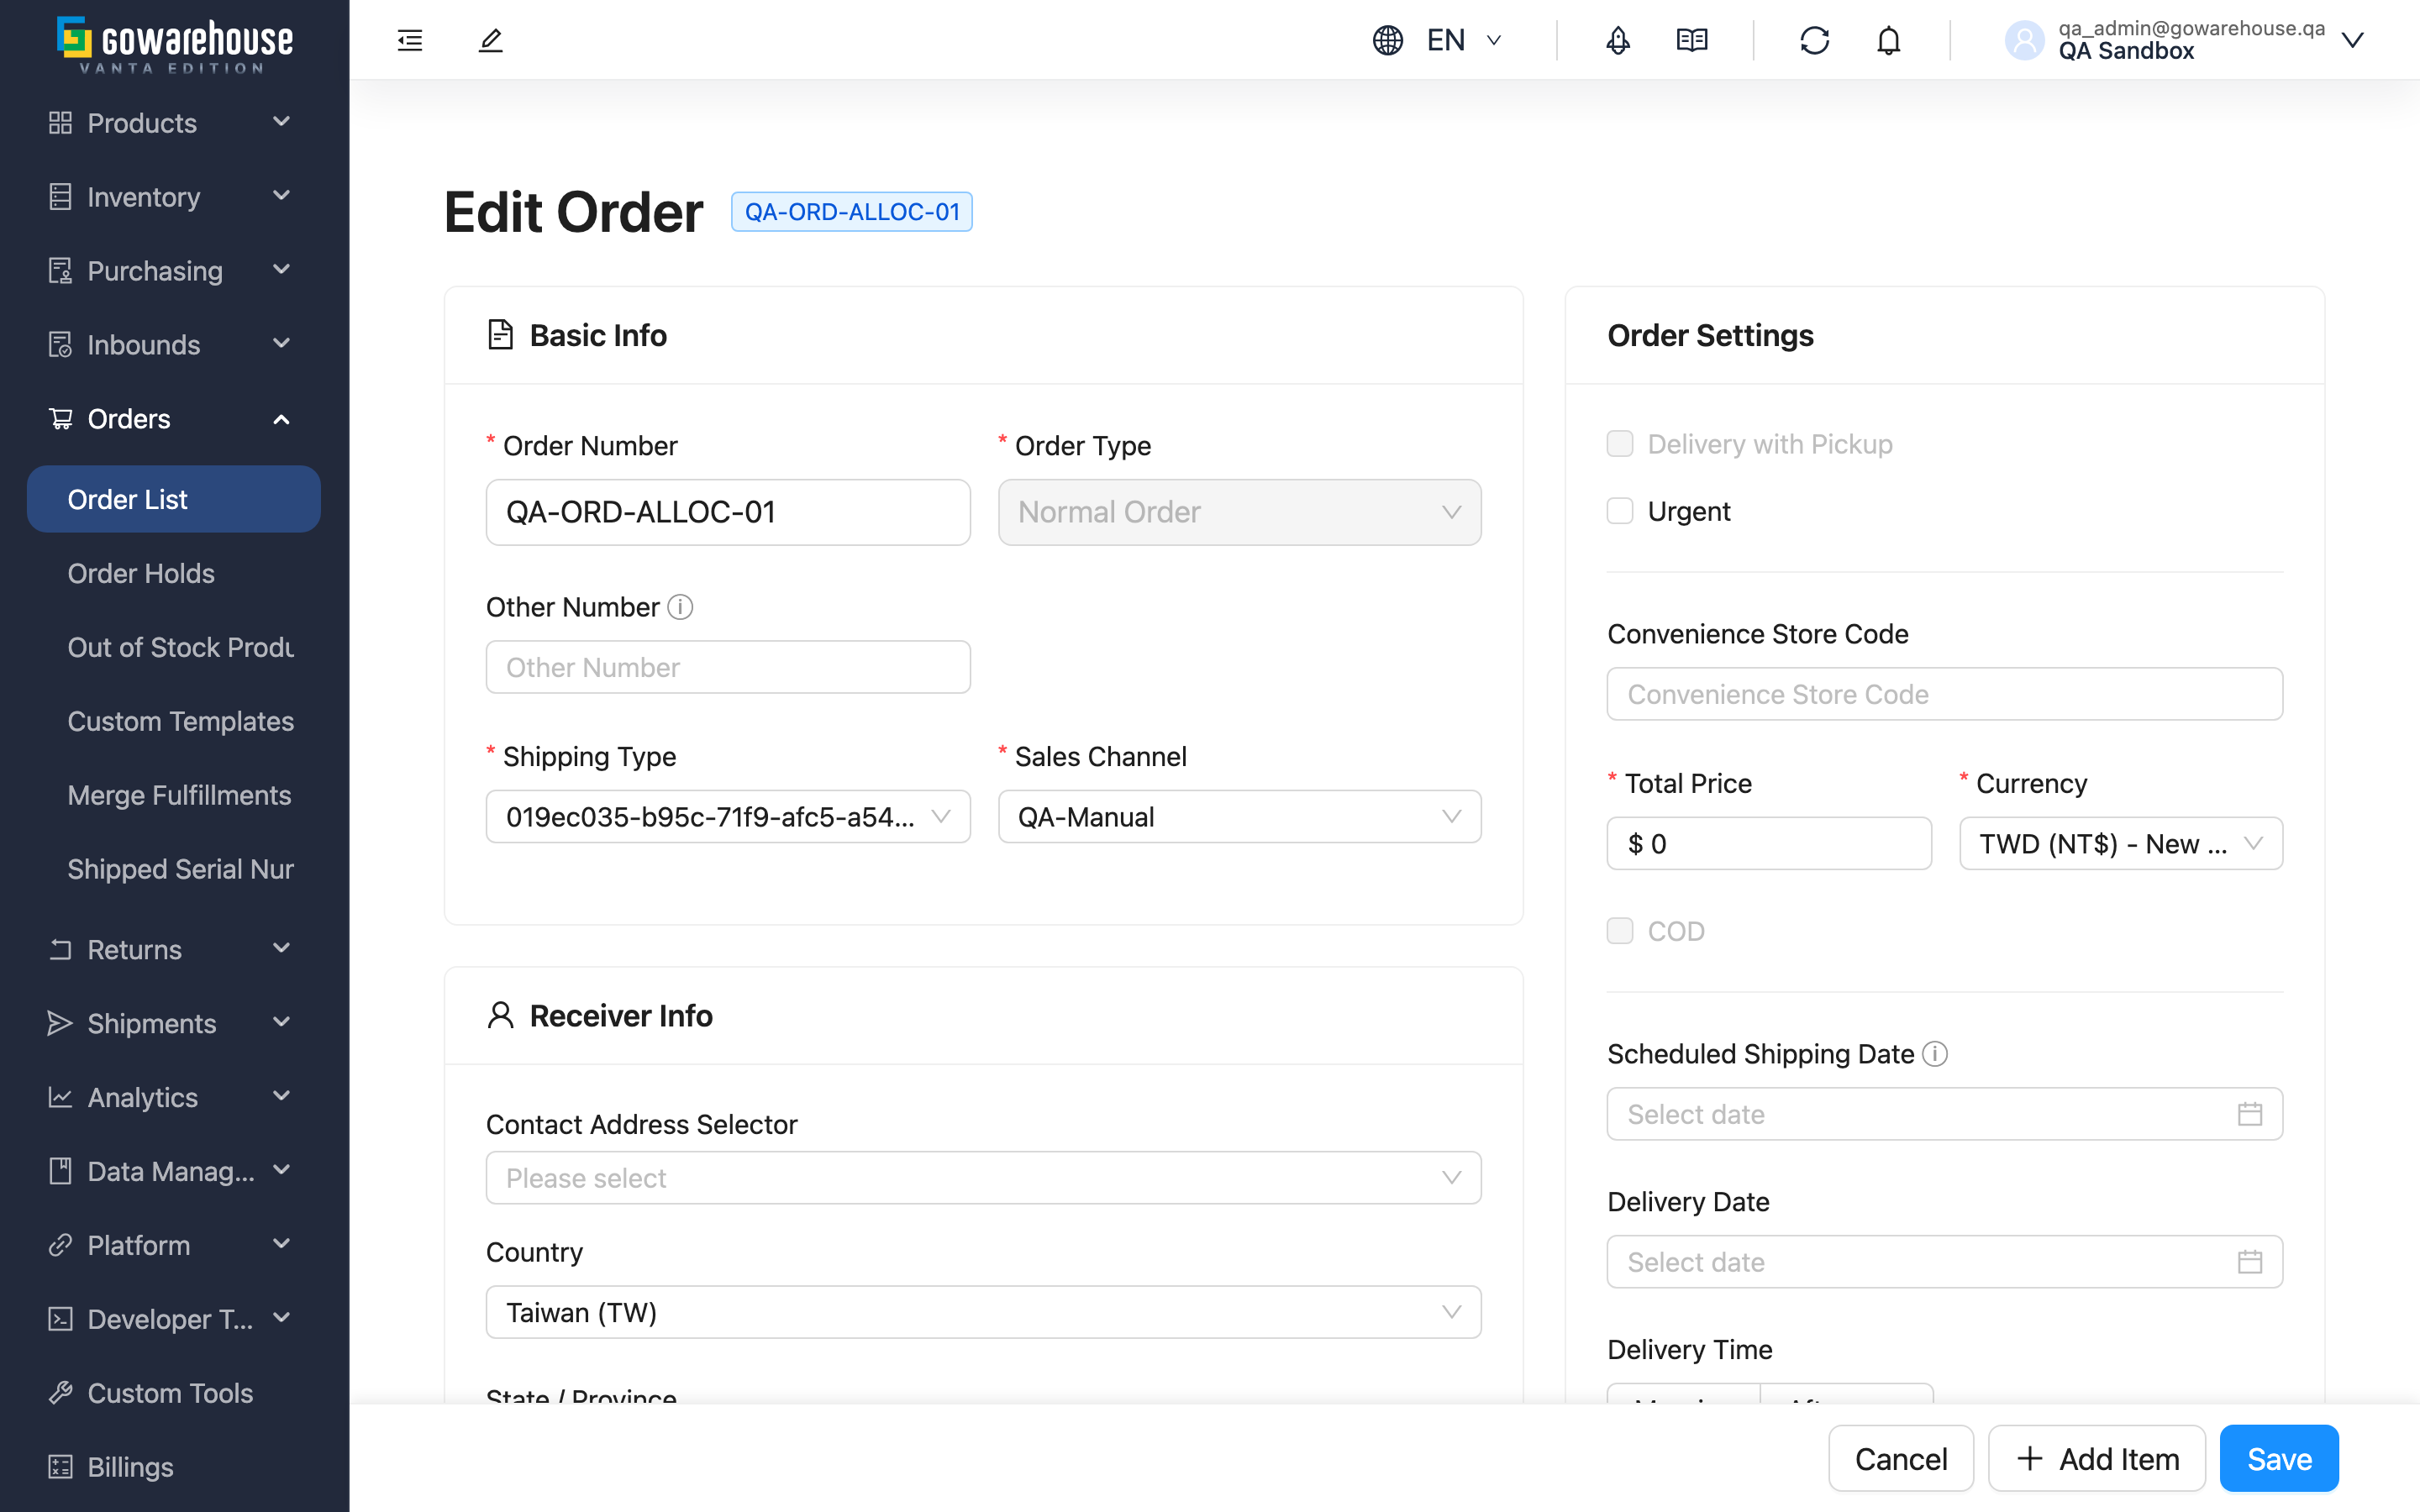Open the Currency dropdown
This screenshot has width=2420, height=1512.
coord(2121,844)
